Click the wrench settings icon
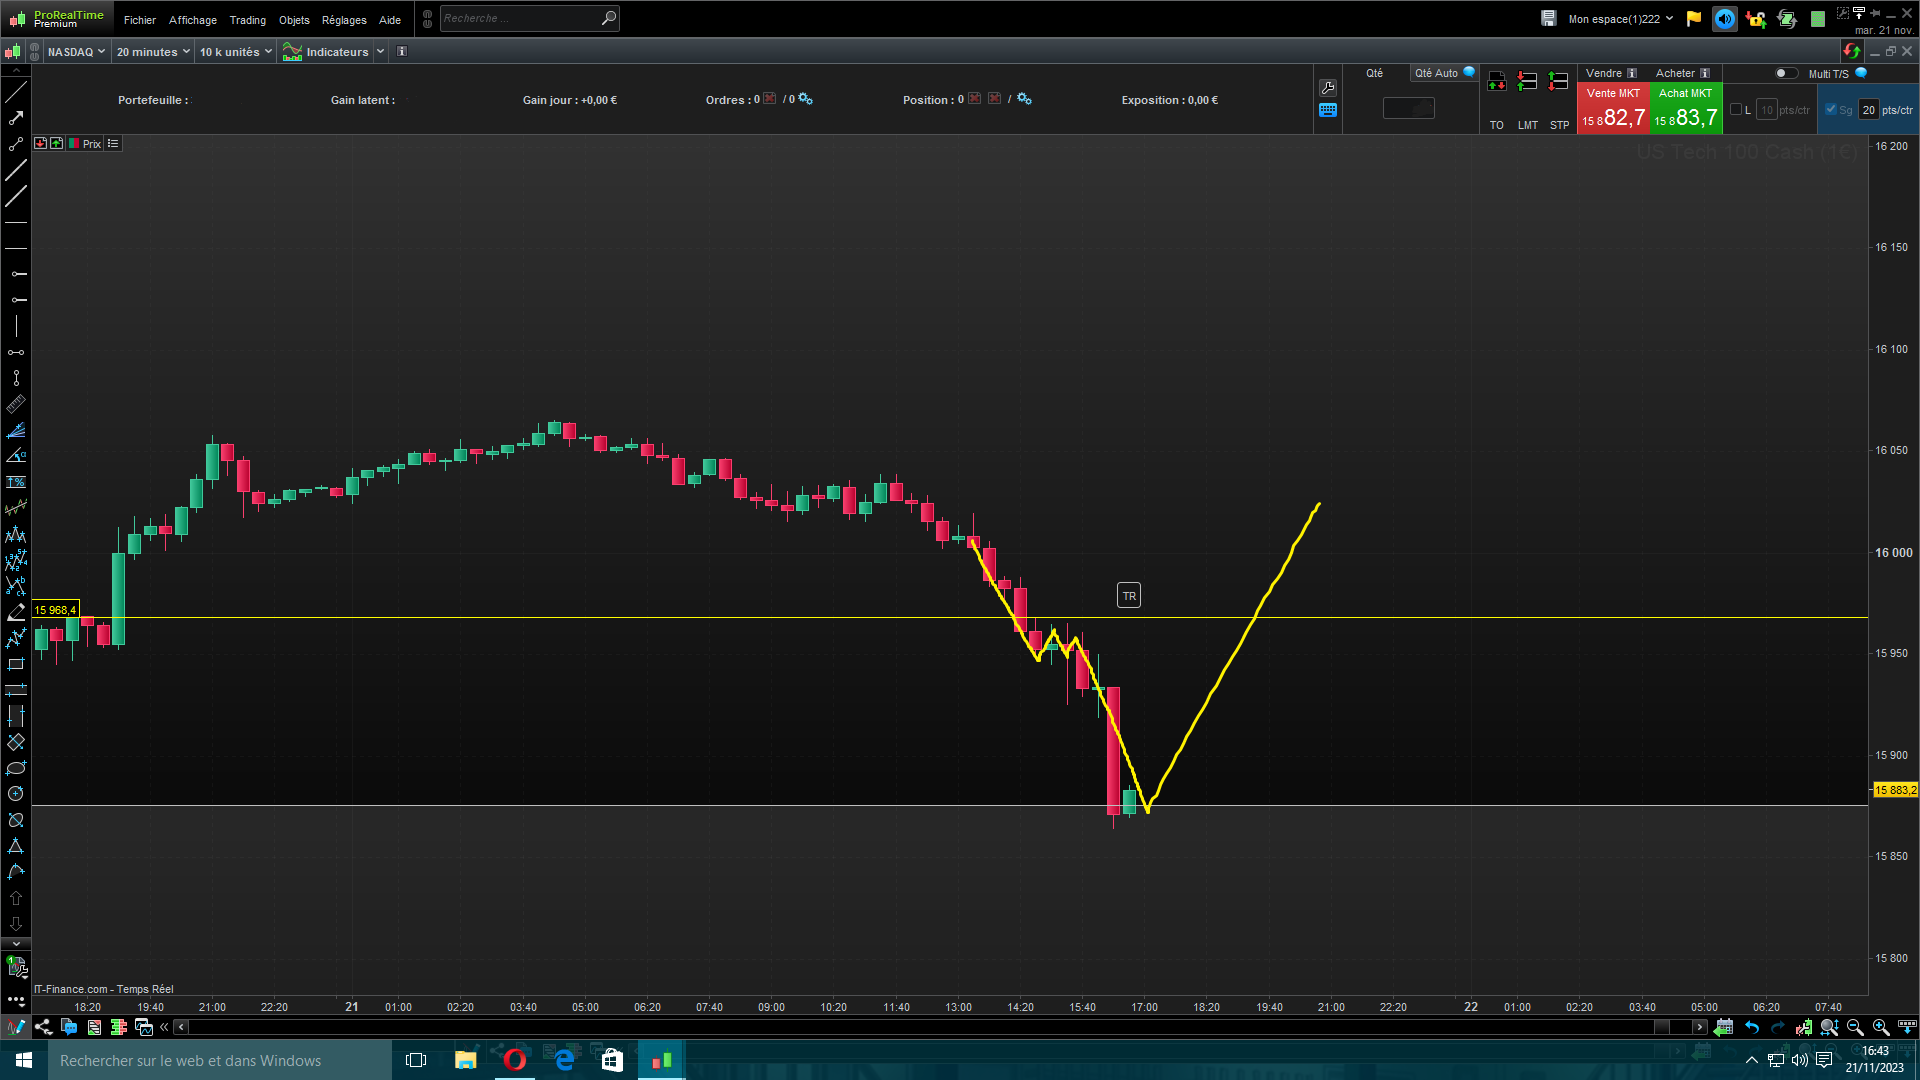The height and width of the screenshot is (1080, 1920). point(1328,88)
